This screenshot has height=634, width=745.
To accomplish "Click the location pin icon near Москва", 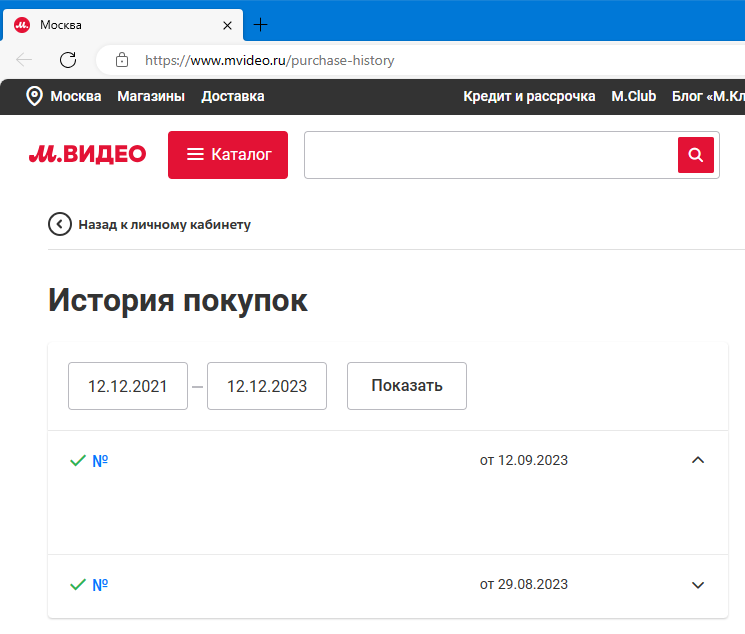I will pos(34,96).
